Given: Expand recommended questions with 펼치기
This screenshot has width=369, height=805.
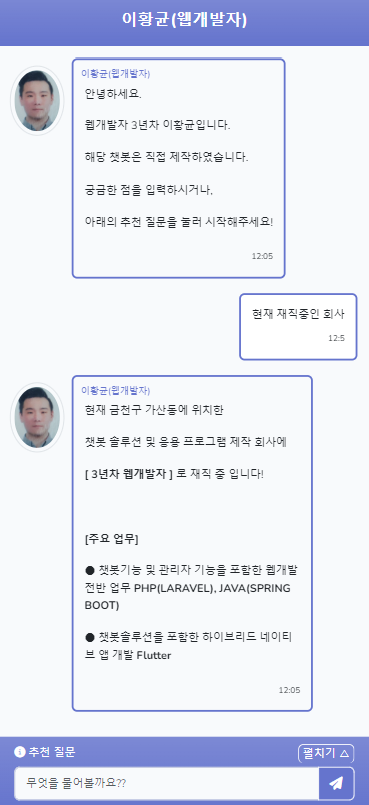Looking at the screenshot, I should pyautogui.click(x=326, y=754).
